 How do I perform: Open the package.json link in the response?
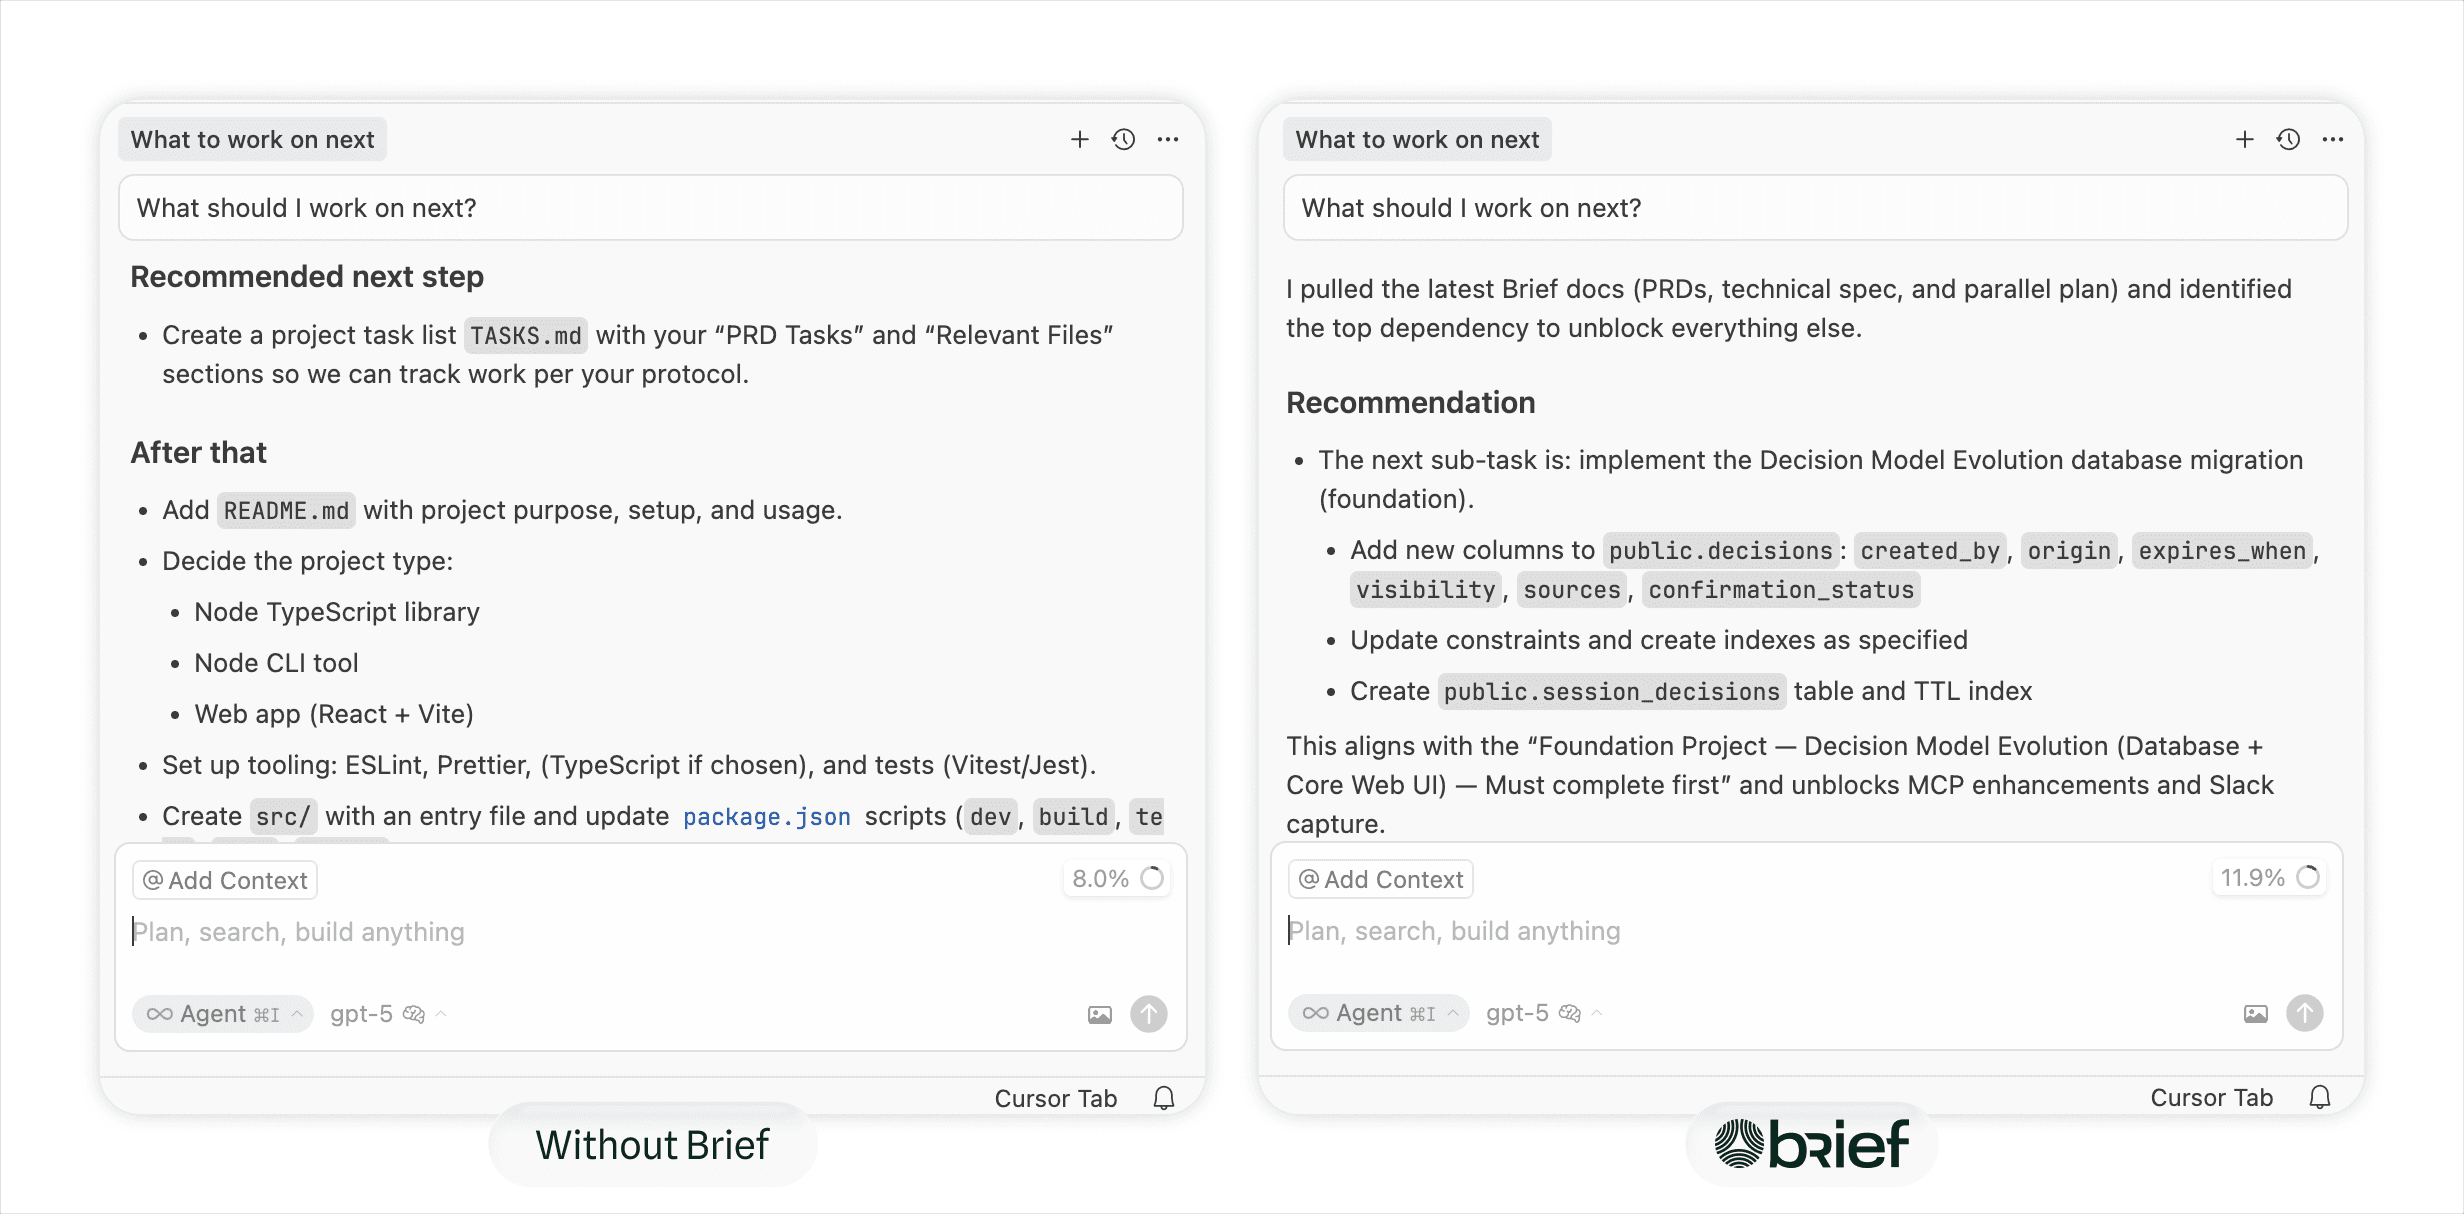766,817
